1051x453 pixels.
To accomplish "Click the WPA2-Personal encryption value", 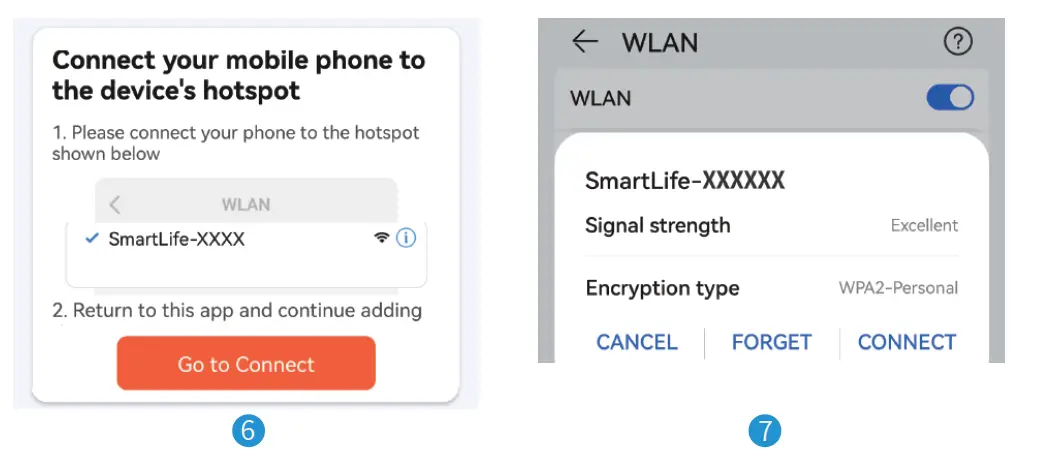I will pyautogui.click(x=898, y=288).
